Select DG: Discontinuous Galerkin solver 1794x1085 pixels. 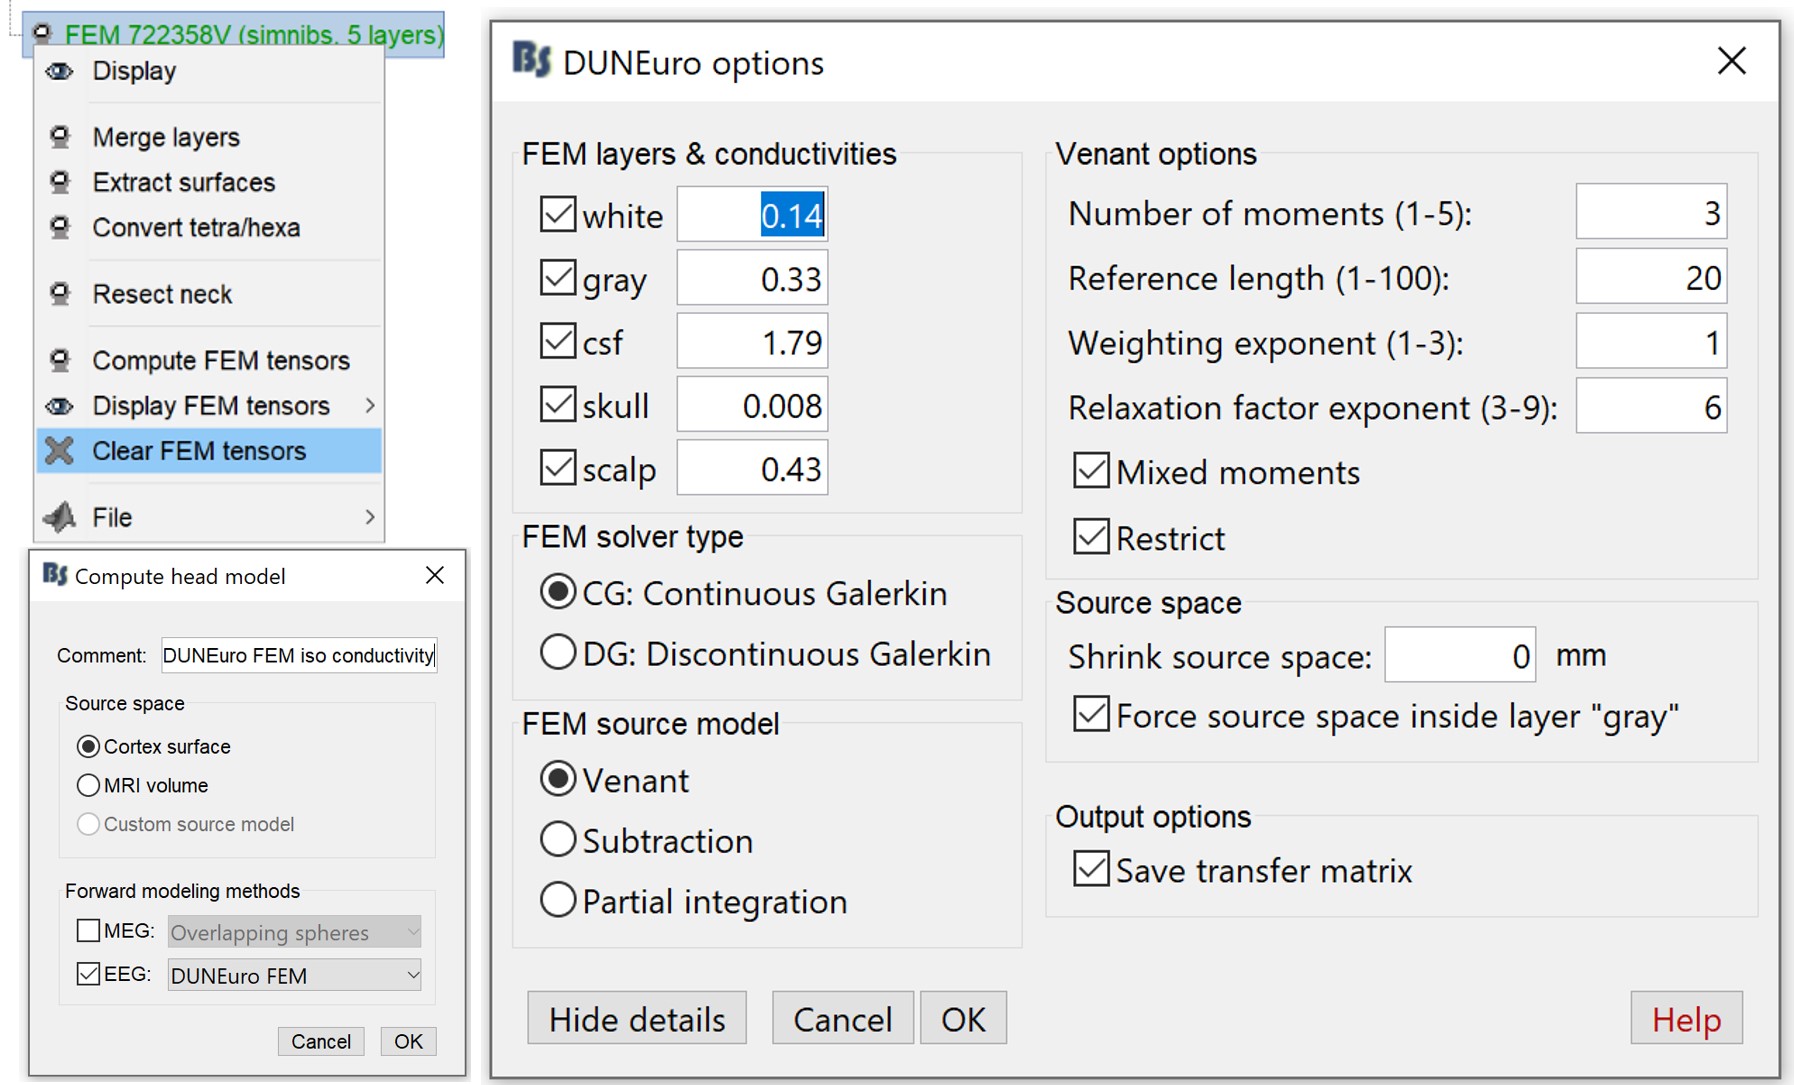[x=558, y=653]
